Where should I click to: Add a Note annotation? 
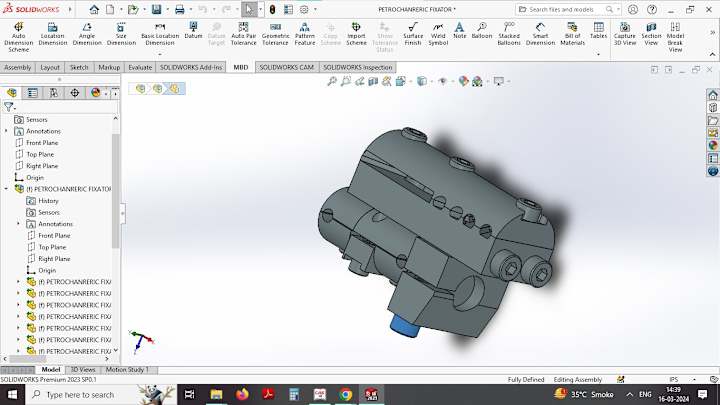point(459,30)
